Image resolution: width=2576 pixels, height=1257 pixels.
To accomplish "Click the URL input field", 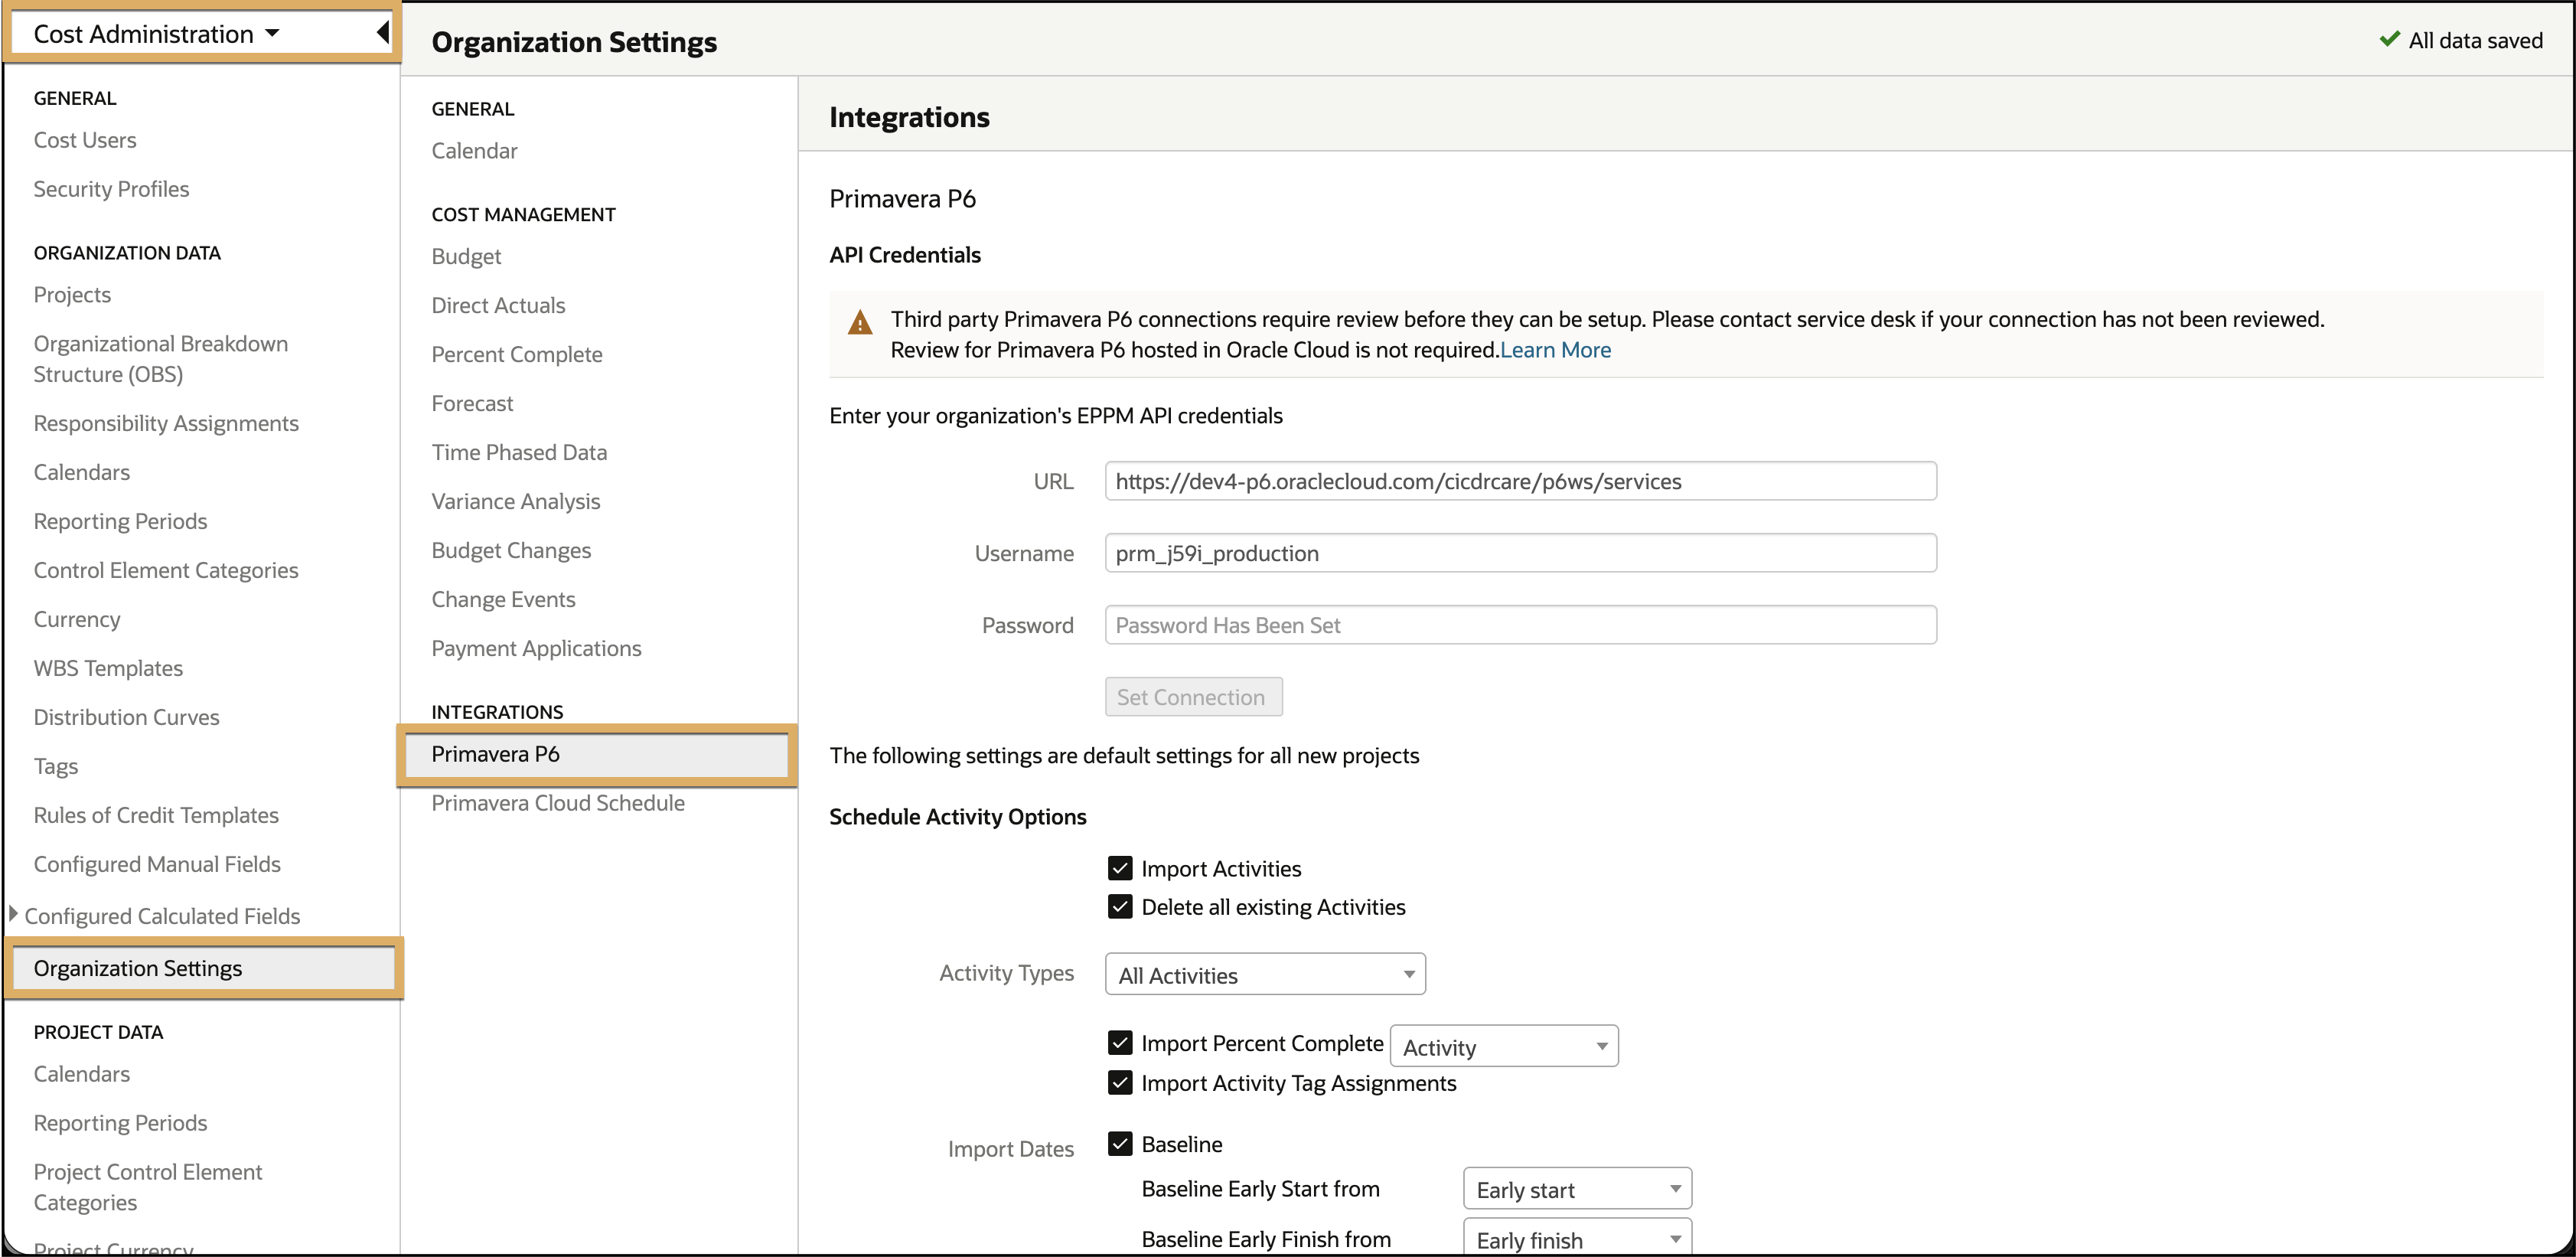I will tap(1520, 481).
